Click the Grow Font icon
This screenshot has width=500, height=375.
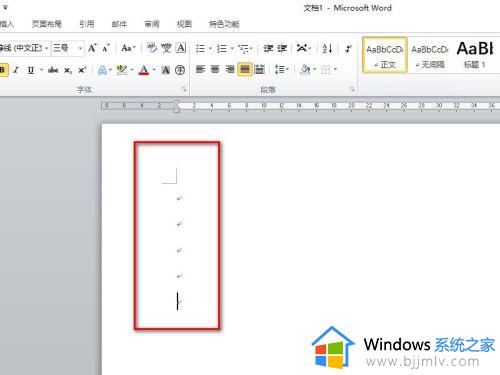pyautogui.click(x=92, y=48)
